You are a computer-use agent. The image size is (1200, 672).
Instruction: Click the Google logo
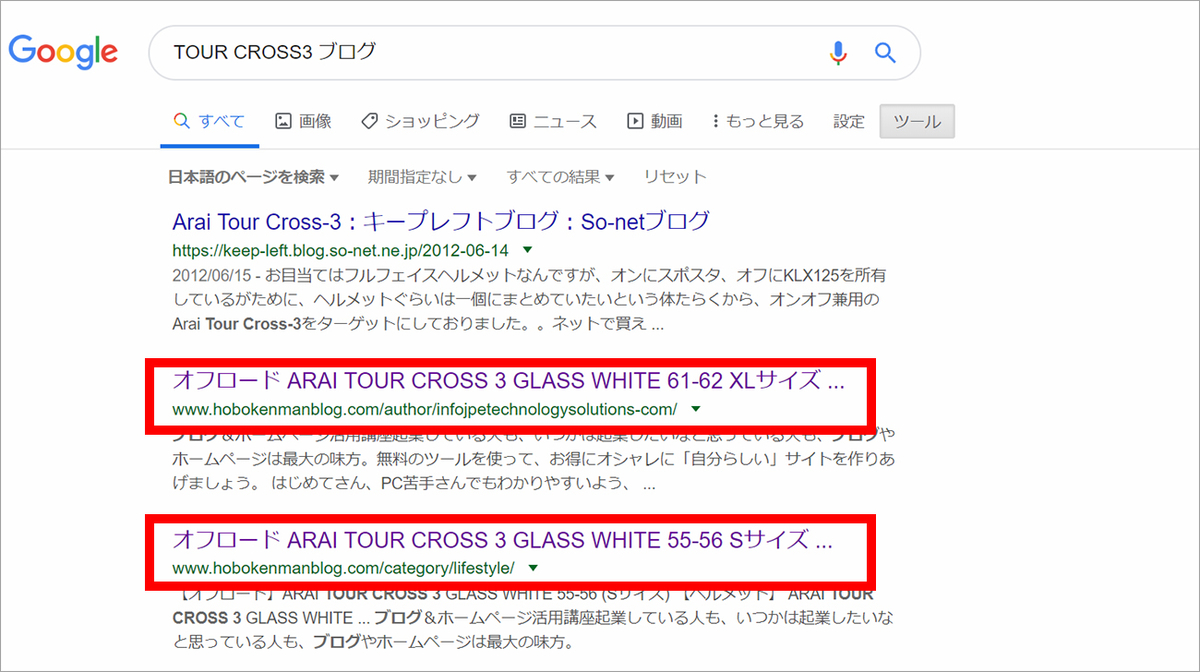coord(64,52)
